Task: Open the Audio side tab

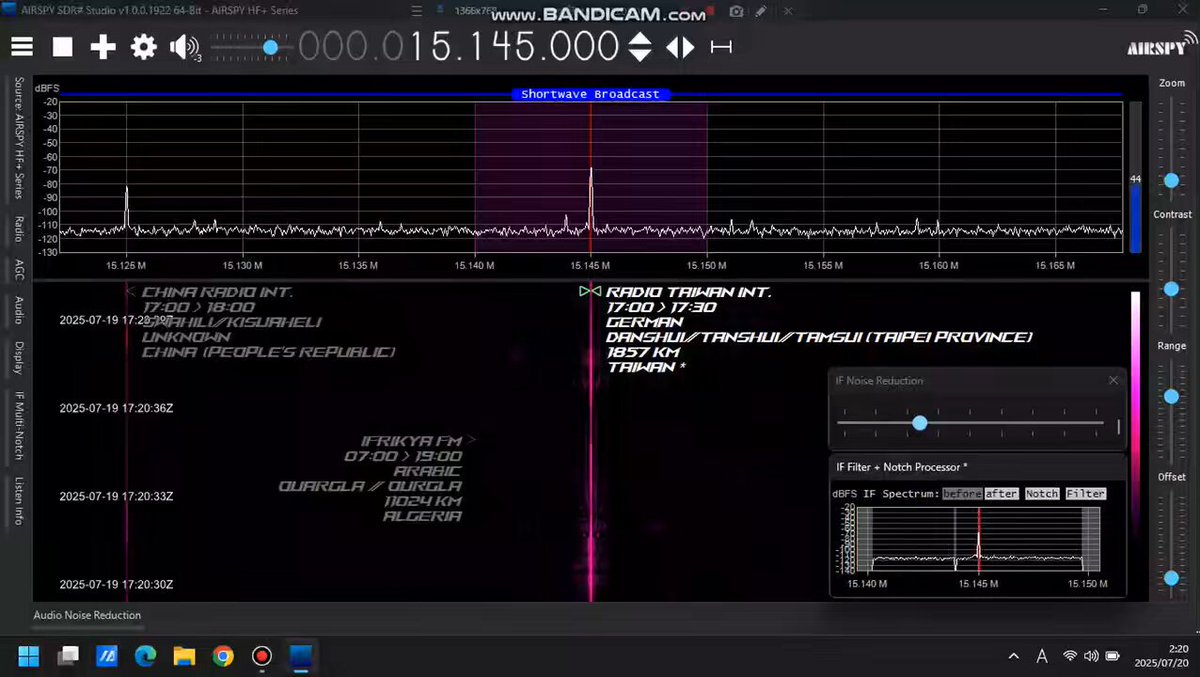Action: pyautogui.click(x=18, y=310)
